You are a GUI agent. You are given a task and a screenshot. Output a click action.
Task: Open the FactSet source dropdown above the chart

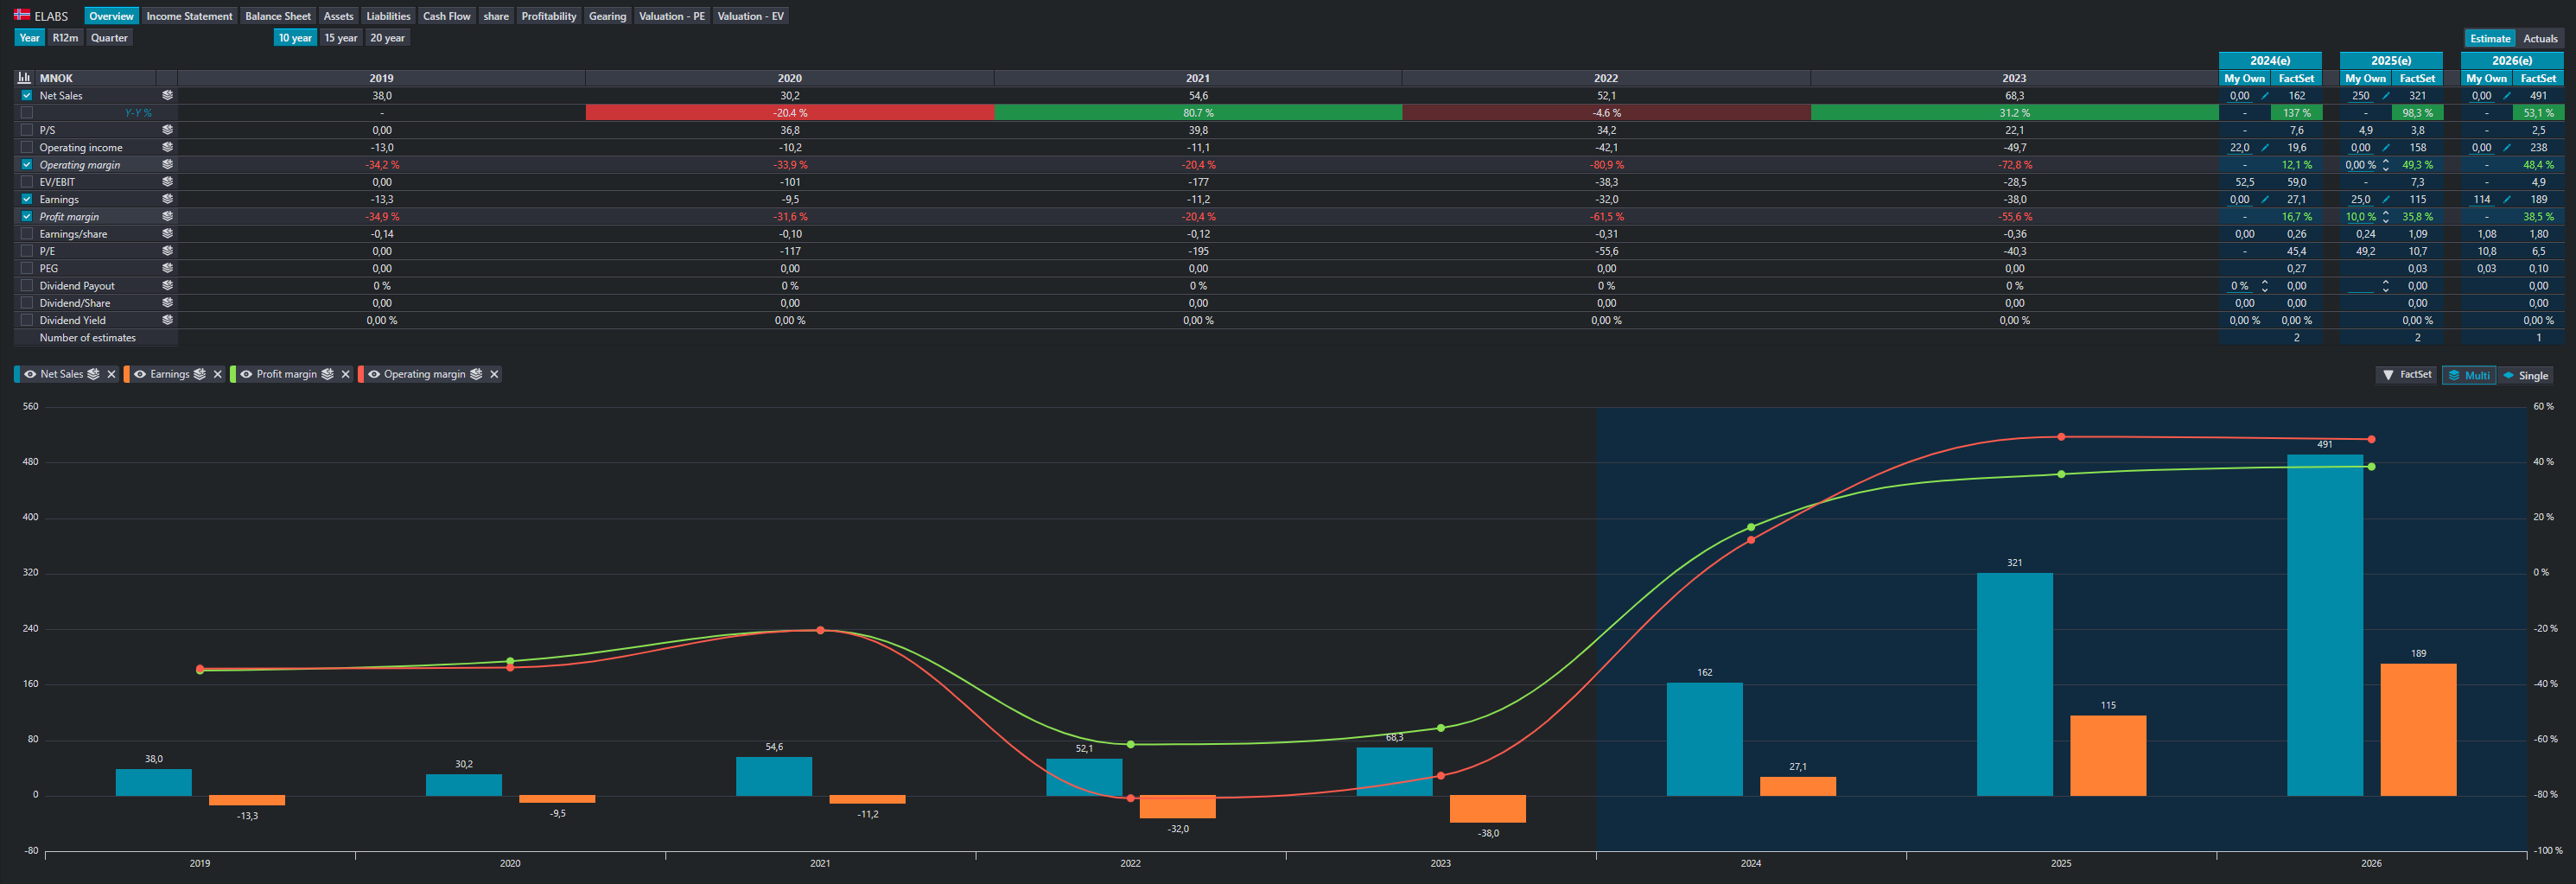[x=2407, y=375]
